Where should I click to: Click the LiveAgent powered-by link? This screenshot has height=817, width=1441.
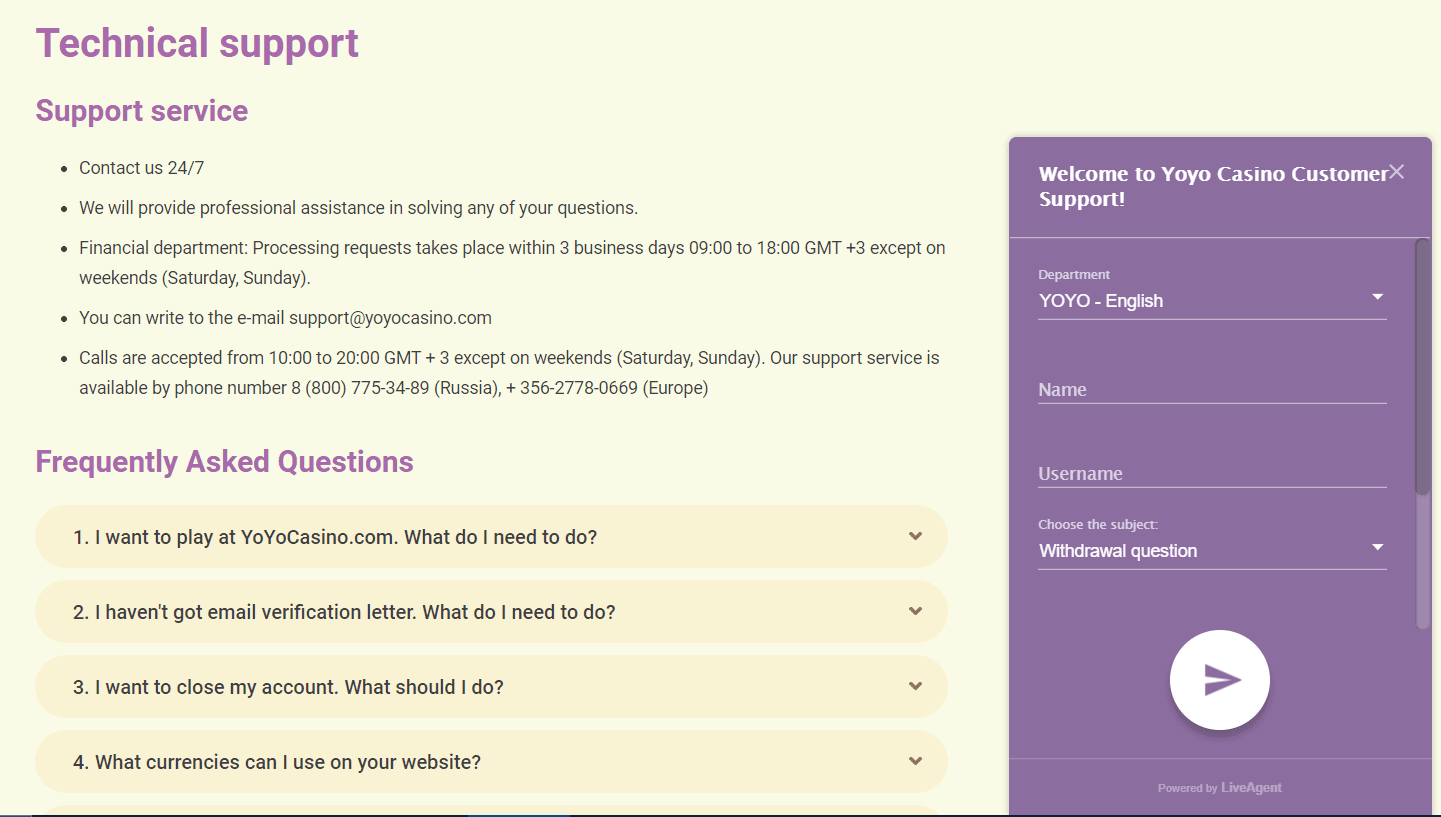(1250, 788)
